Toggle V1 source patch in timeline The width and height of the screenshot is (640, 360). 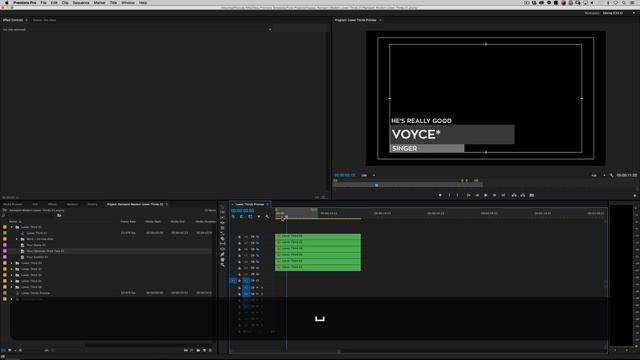[233, 280]
